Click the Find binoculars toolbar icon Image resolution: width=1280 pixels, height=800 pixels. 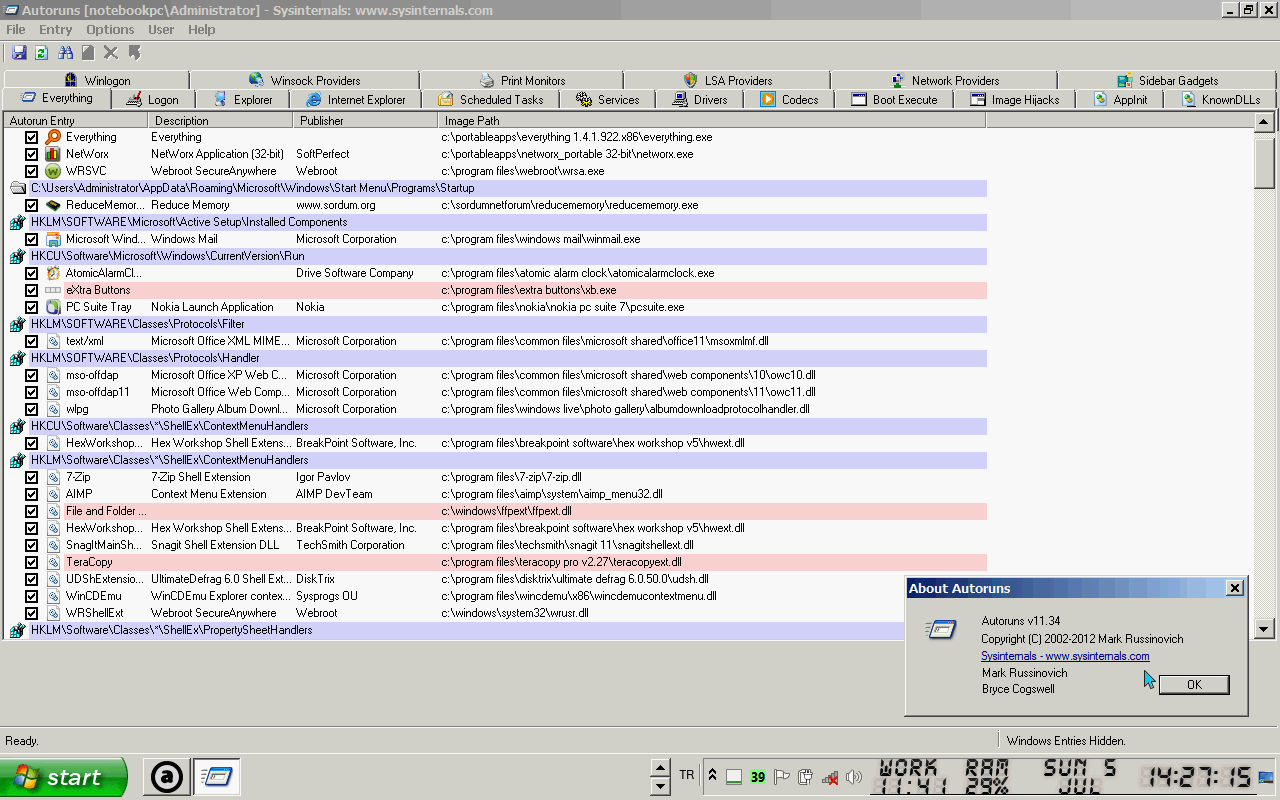66,52
